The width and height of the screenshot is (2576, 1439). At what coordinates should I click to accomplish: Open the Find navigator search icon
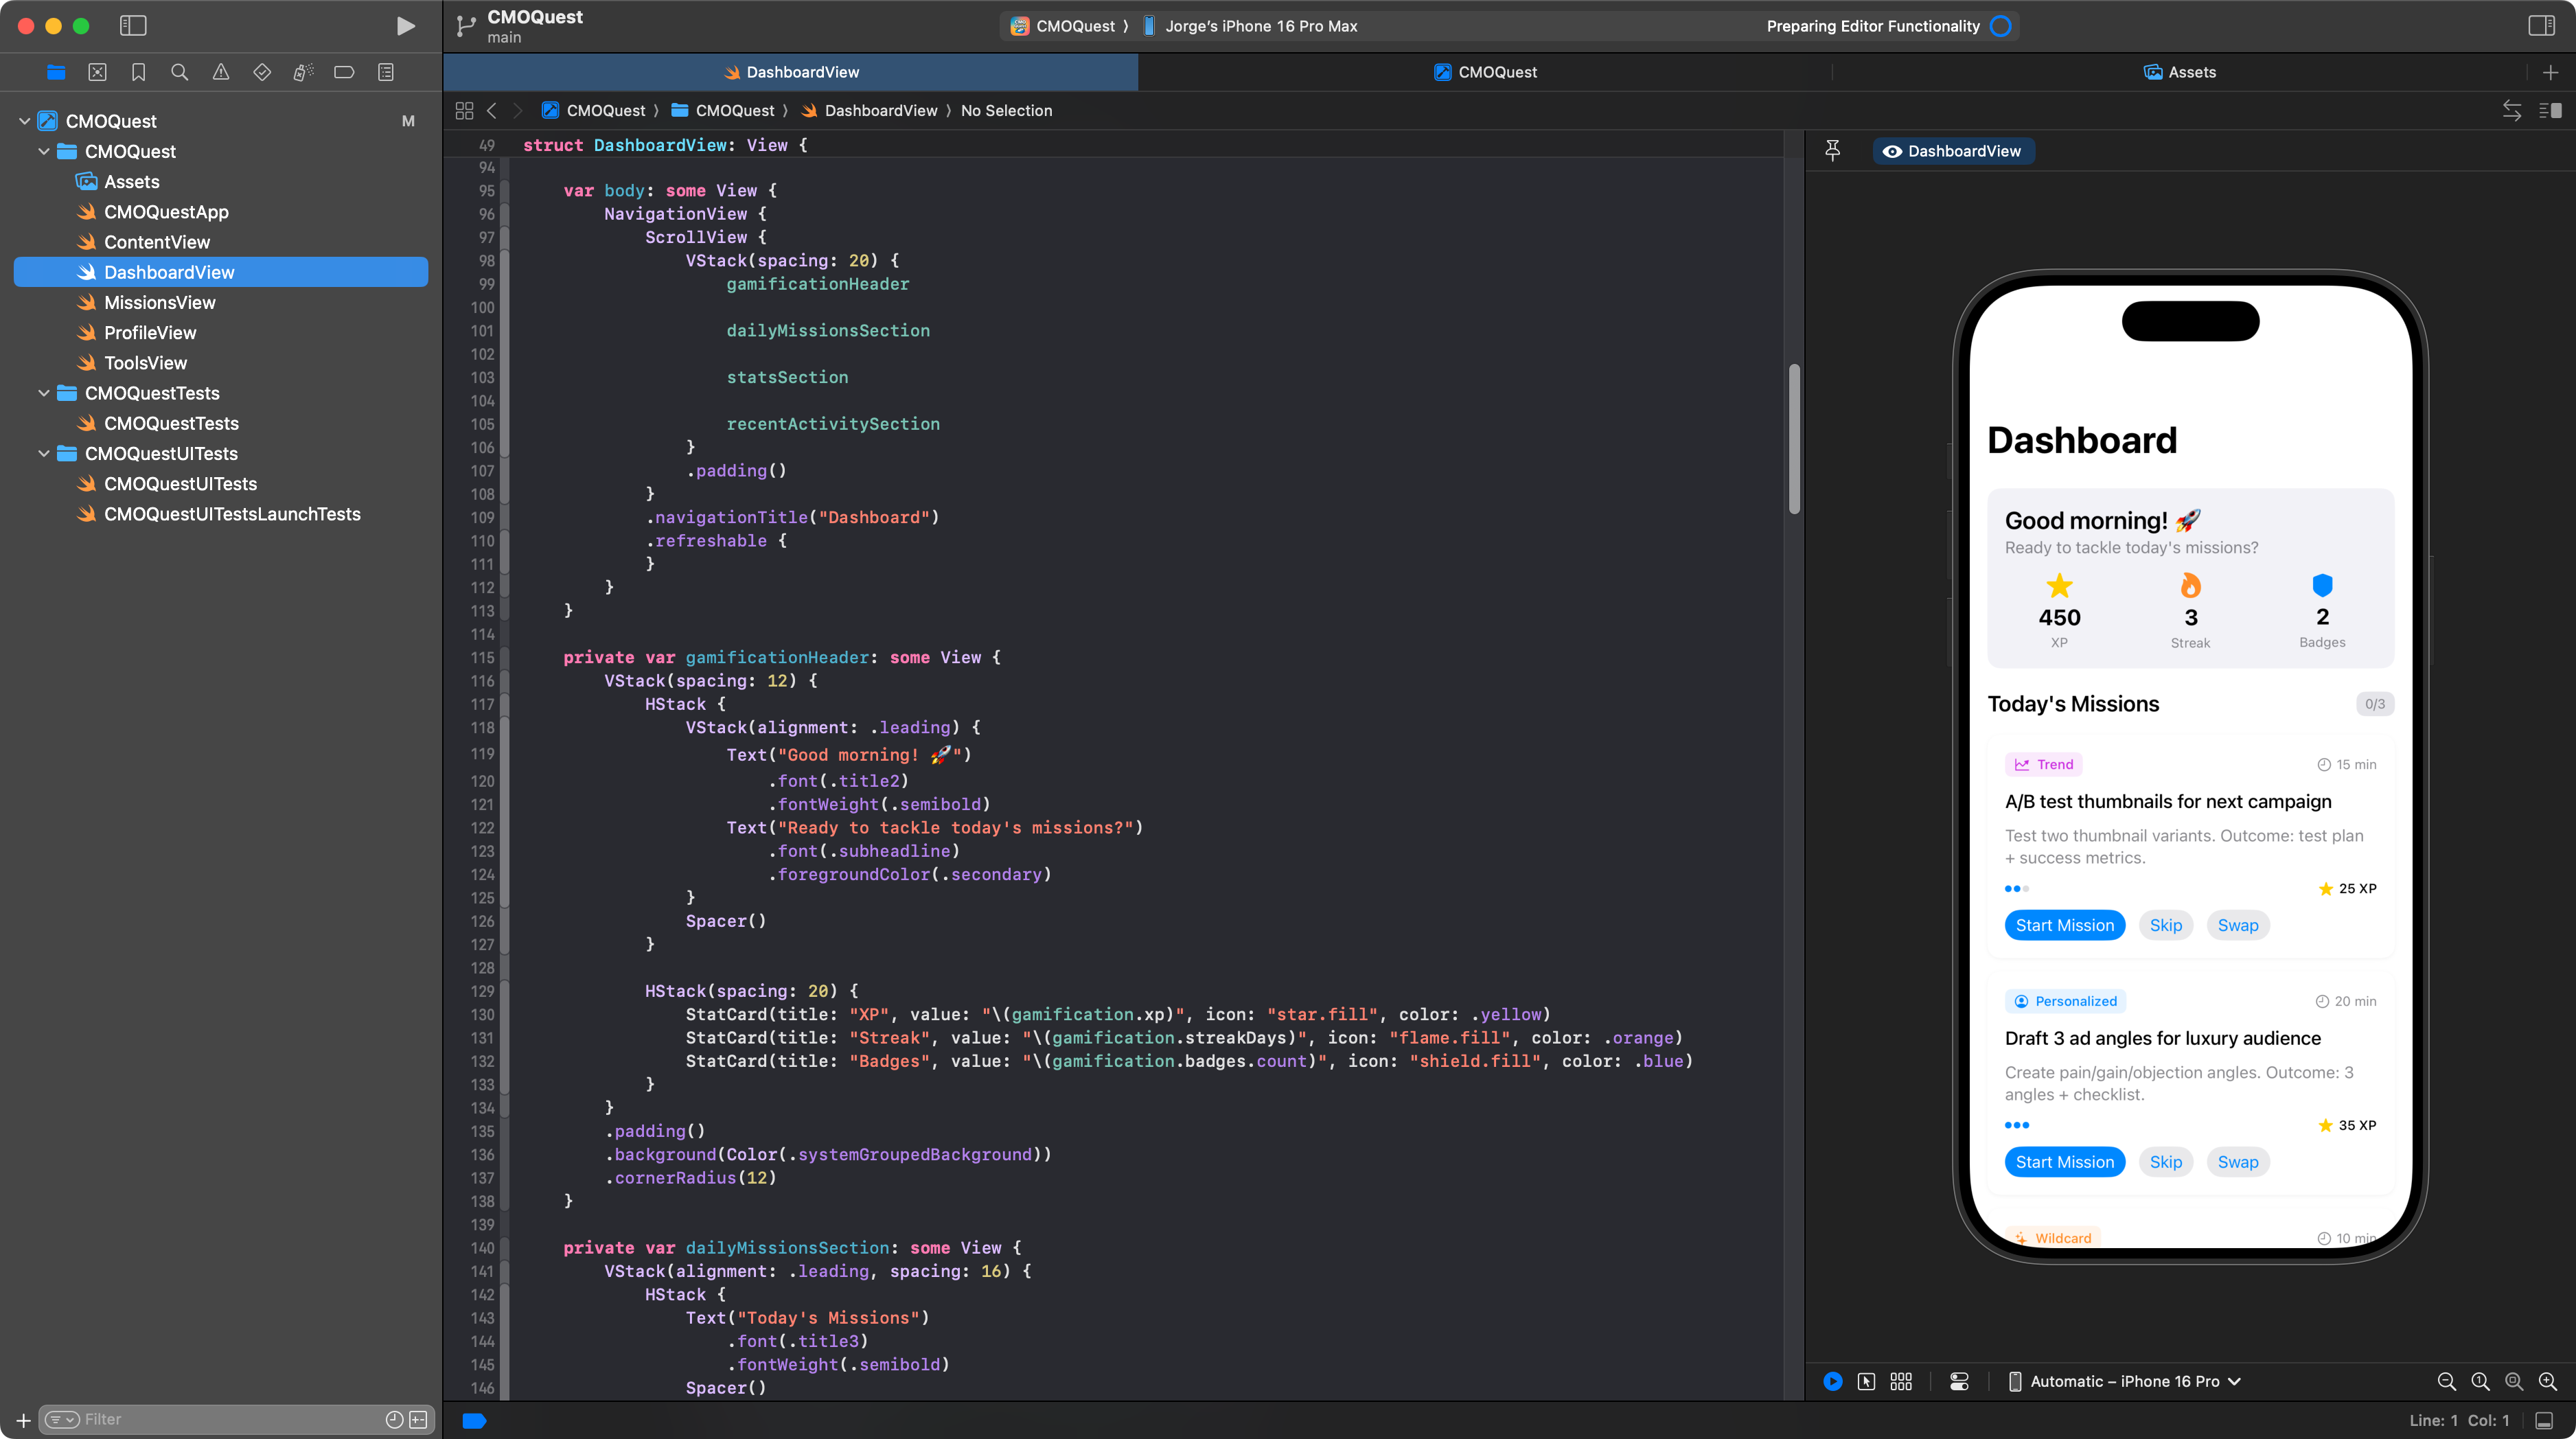(180, 72)
